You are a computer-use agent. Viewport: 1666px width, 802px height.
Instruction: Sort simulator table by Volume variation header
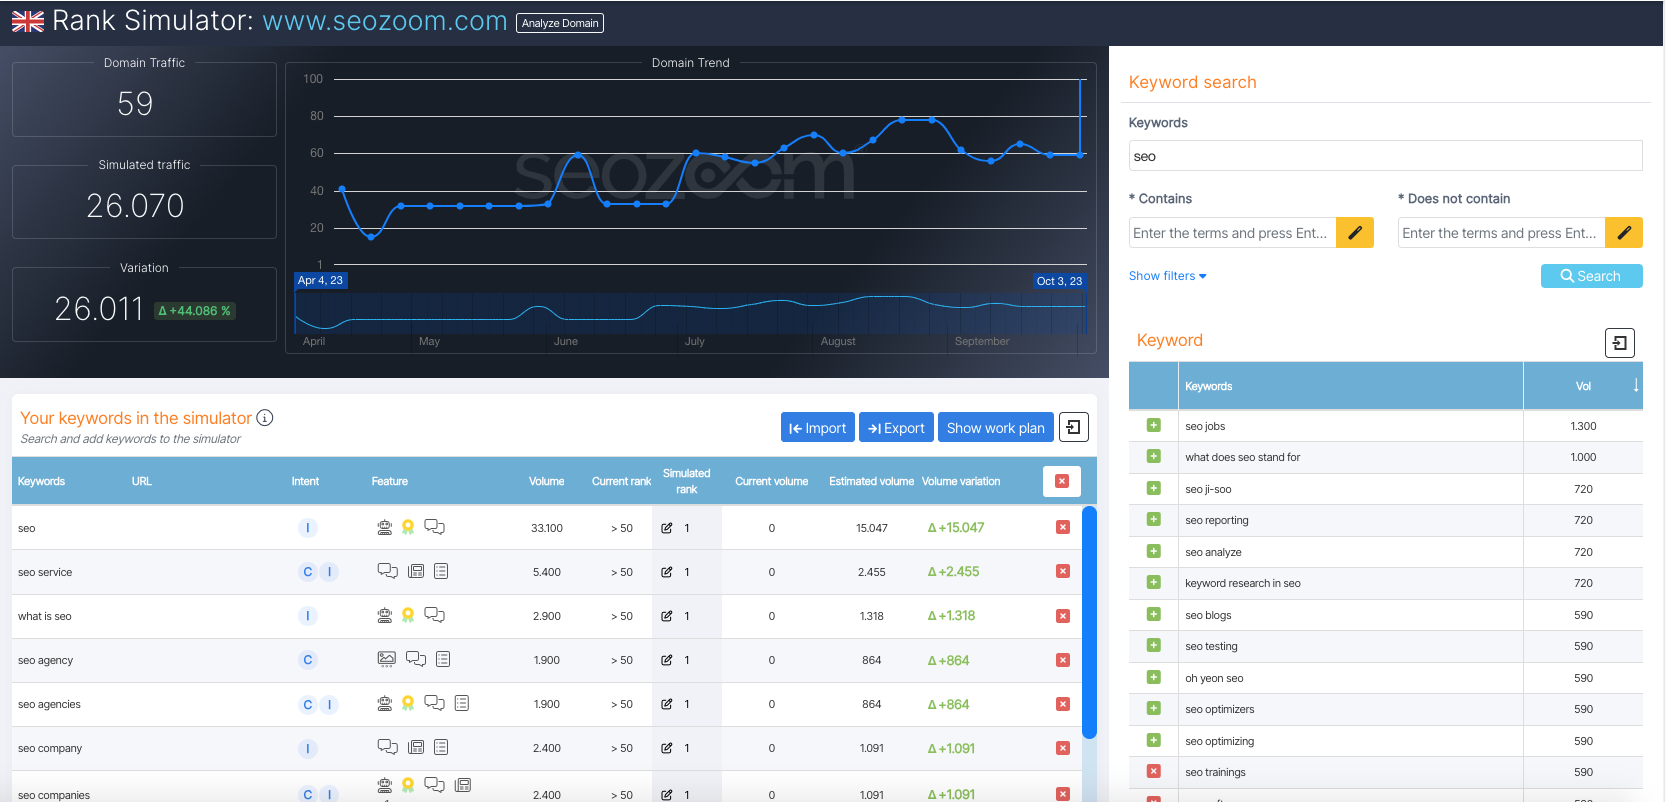click(961, 481)
